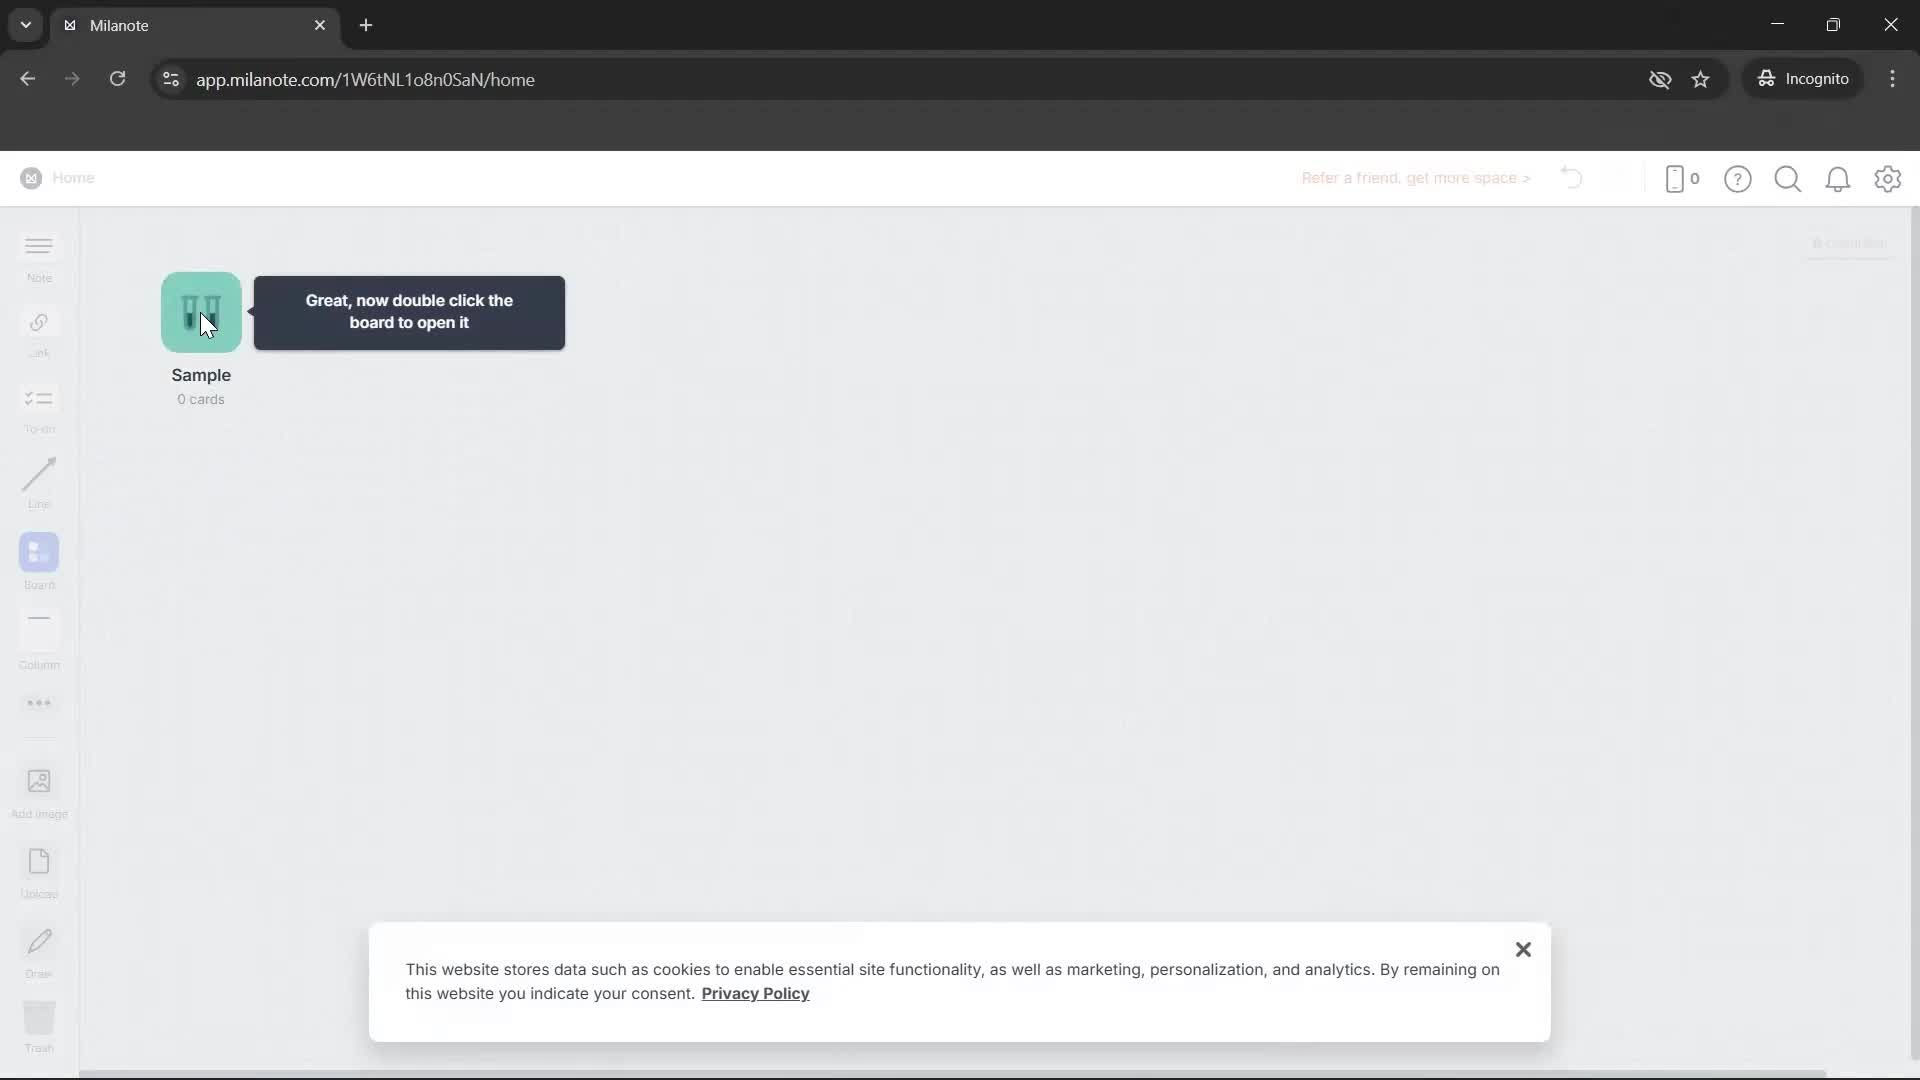This screenshot has width=1920, height=1080.
Task: Go to Home via breadcrumb
Action: click(74, 178)
